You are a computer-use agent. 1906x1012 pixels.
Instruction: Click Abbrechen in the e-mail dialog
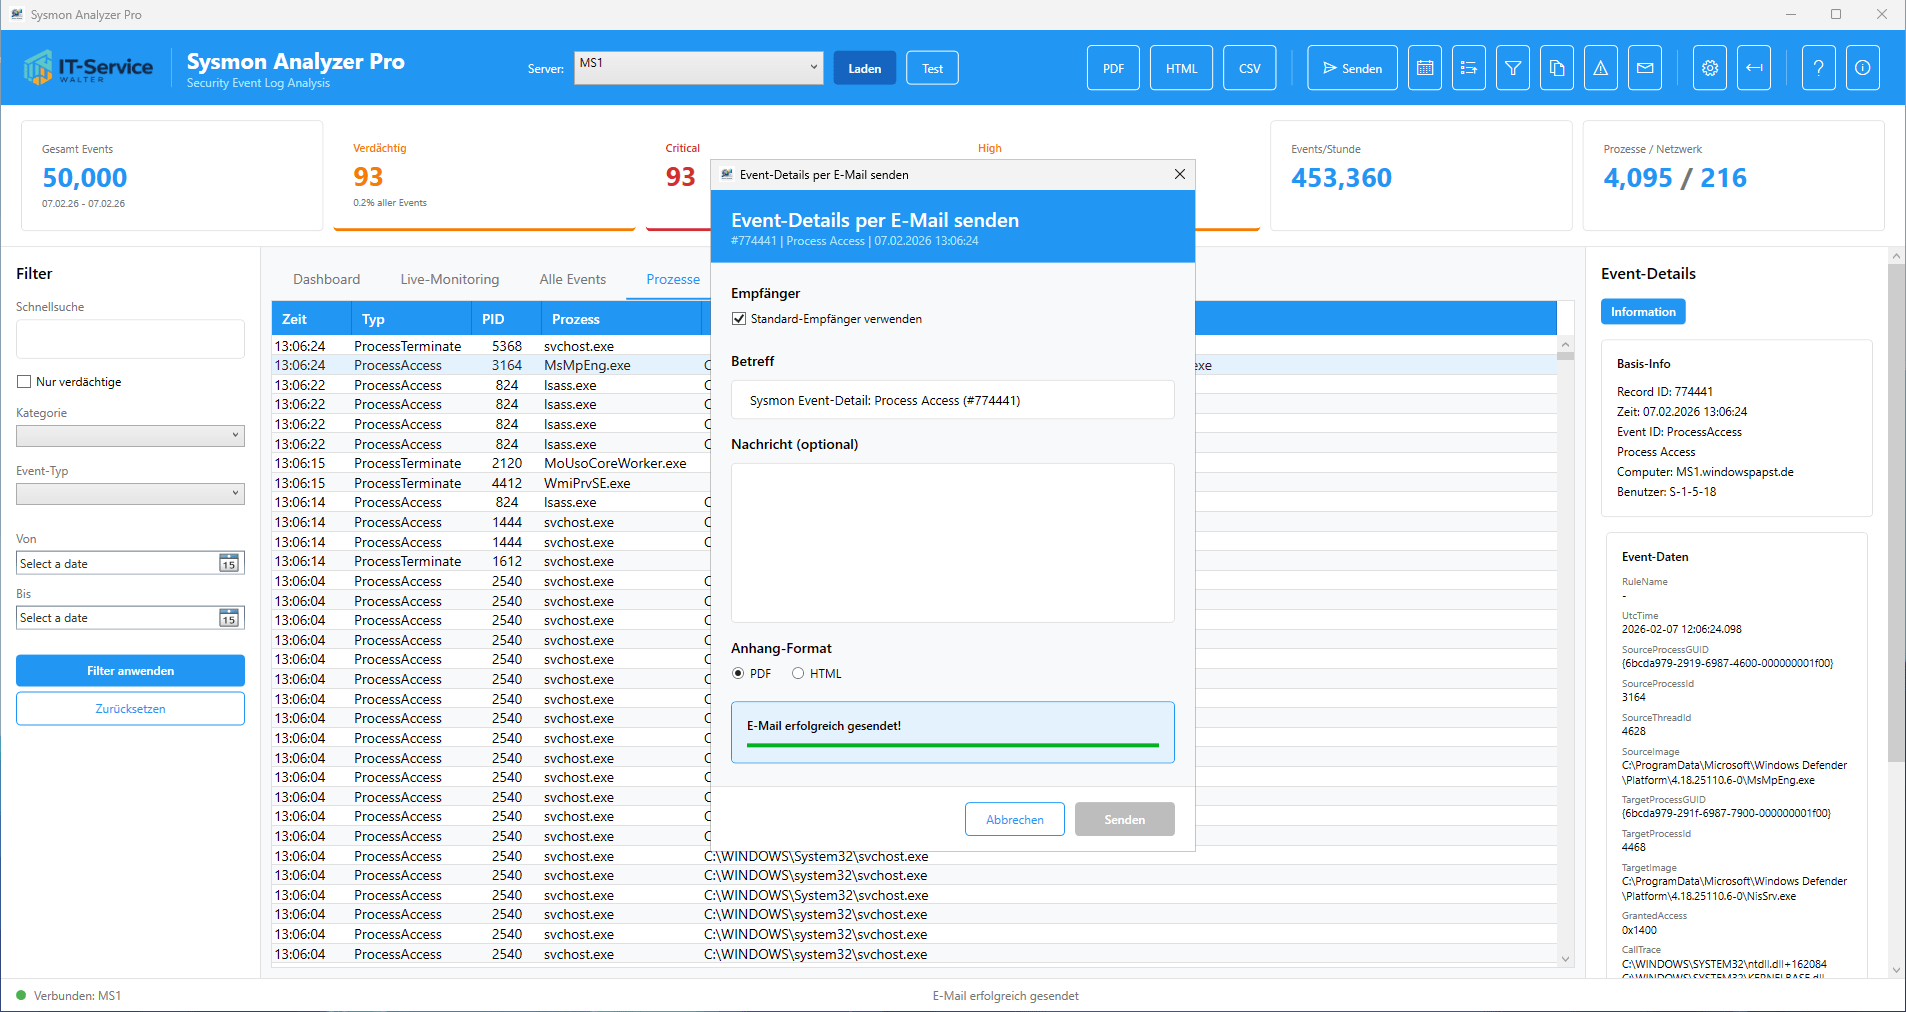point(1014,819)
